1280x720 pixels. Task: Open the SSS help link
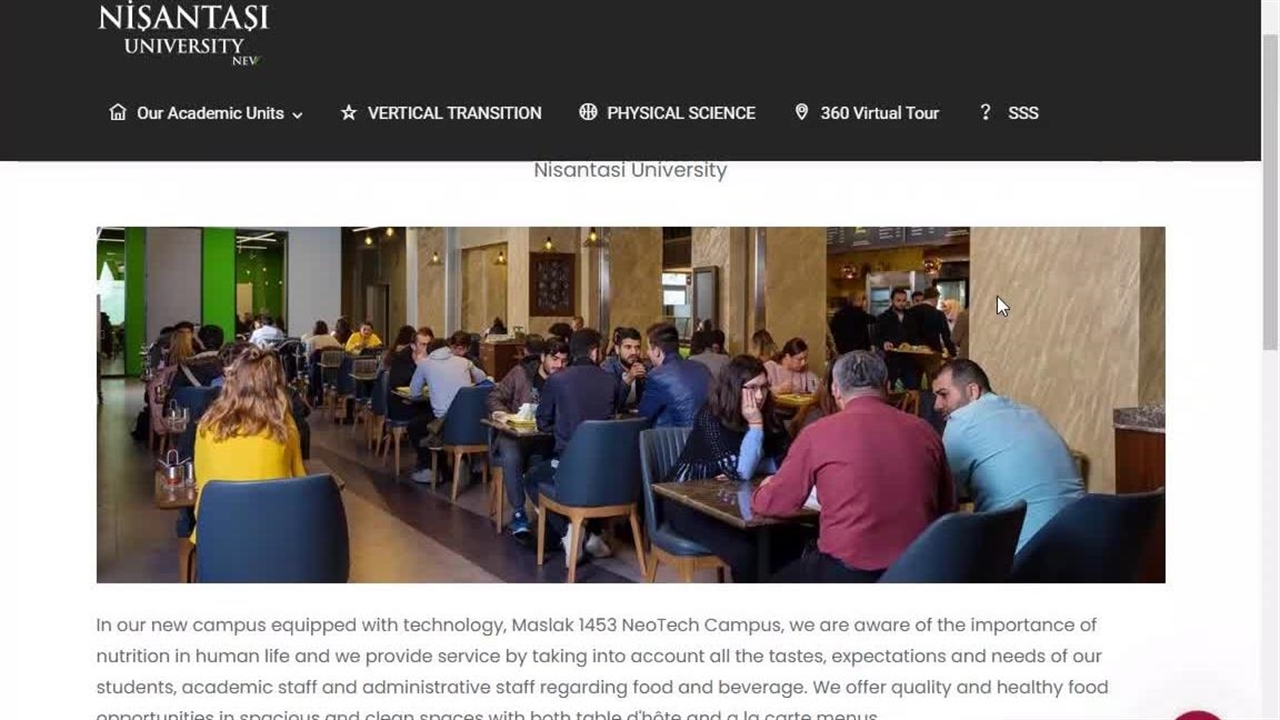pyautogui.click(x=1023, y=113)
